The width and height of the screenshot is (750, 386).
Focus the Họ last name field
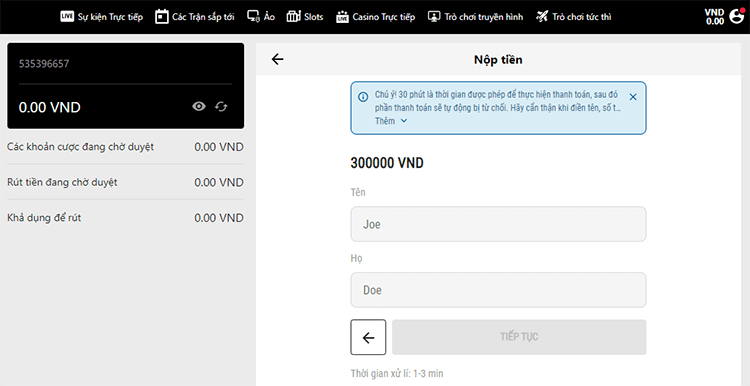[498, 290]
